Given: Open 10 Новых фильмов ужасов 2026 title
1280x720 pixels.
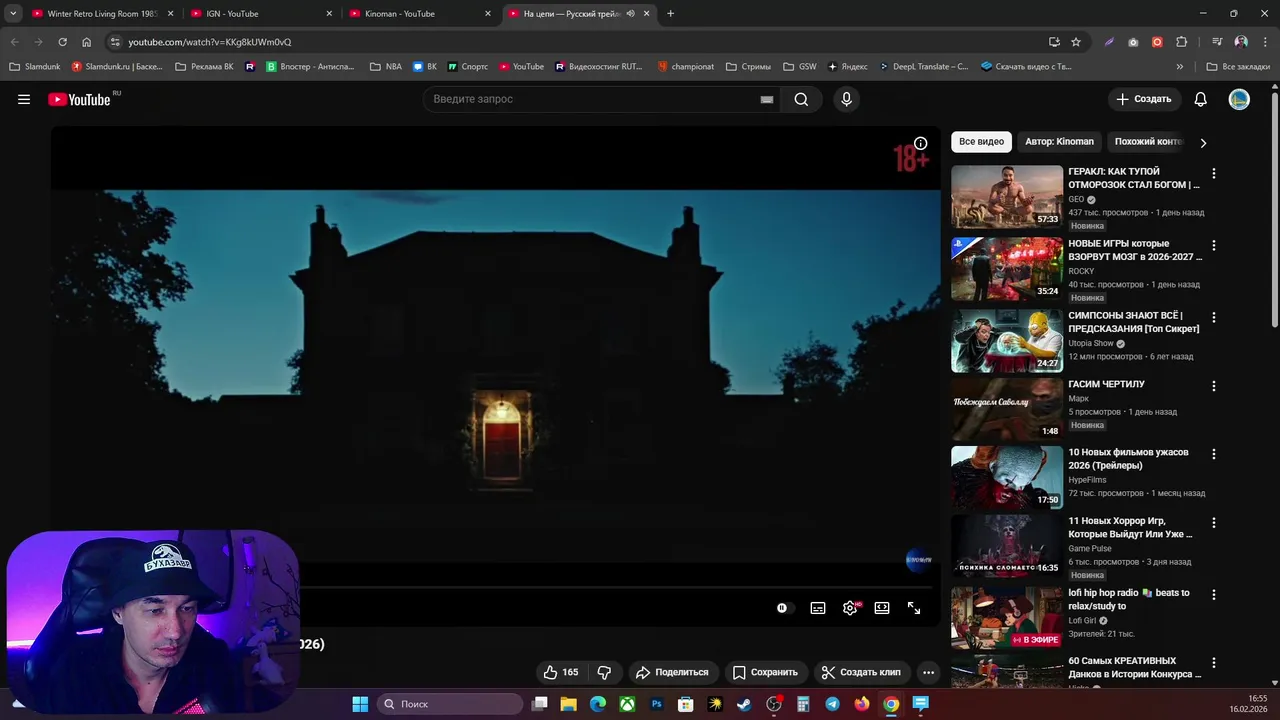Looking at the screenshot, I should pos(1128,459).
